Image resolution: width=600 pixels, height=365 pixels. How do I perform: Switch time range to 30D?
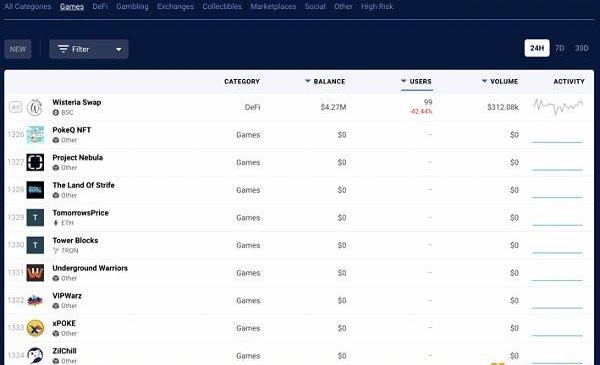[x=581, y=48]
